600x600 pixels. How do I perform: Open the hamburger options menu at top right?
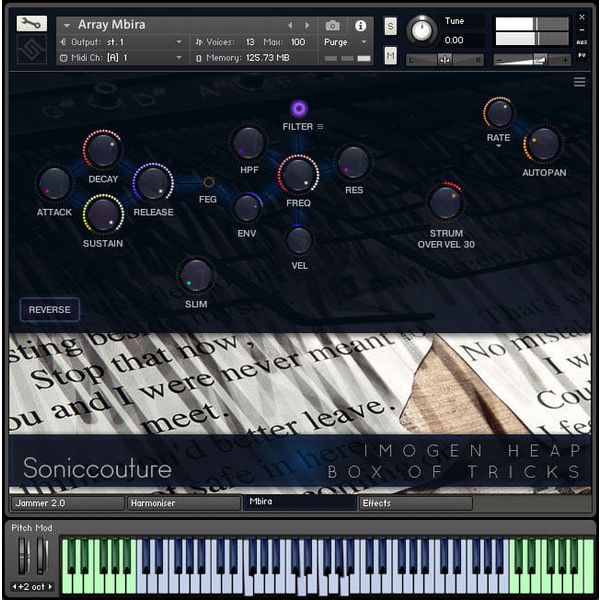(579, 82)
